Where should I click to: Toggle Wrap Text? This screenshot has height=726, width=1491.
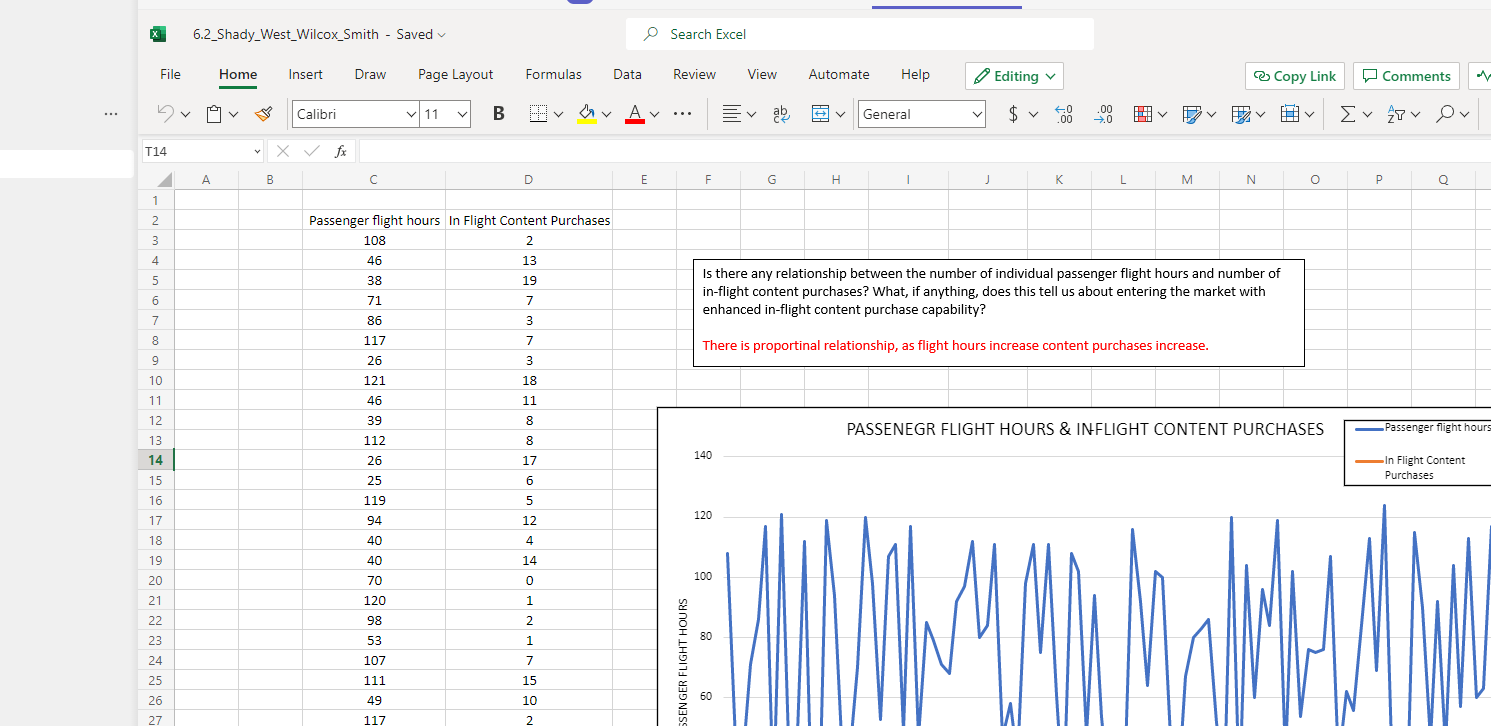781,114
